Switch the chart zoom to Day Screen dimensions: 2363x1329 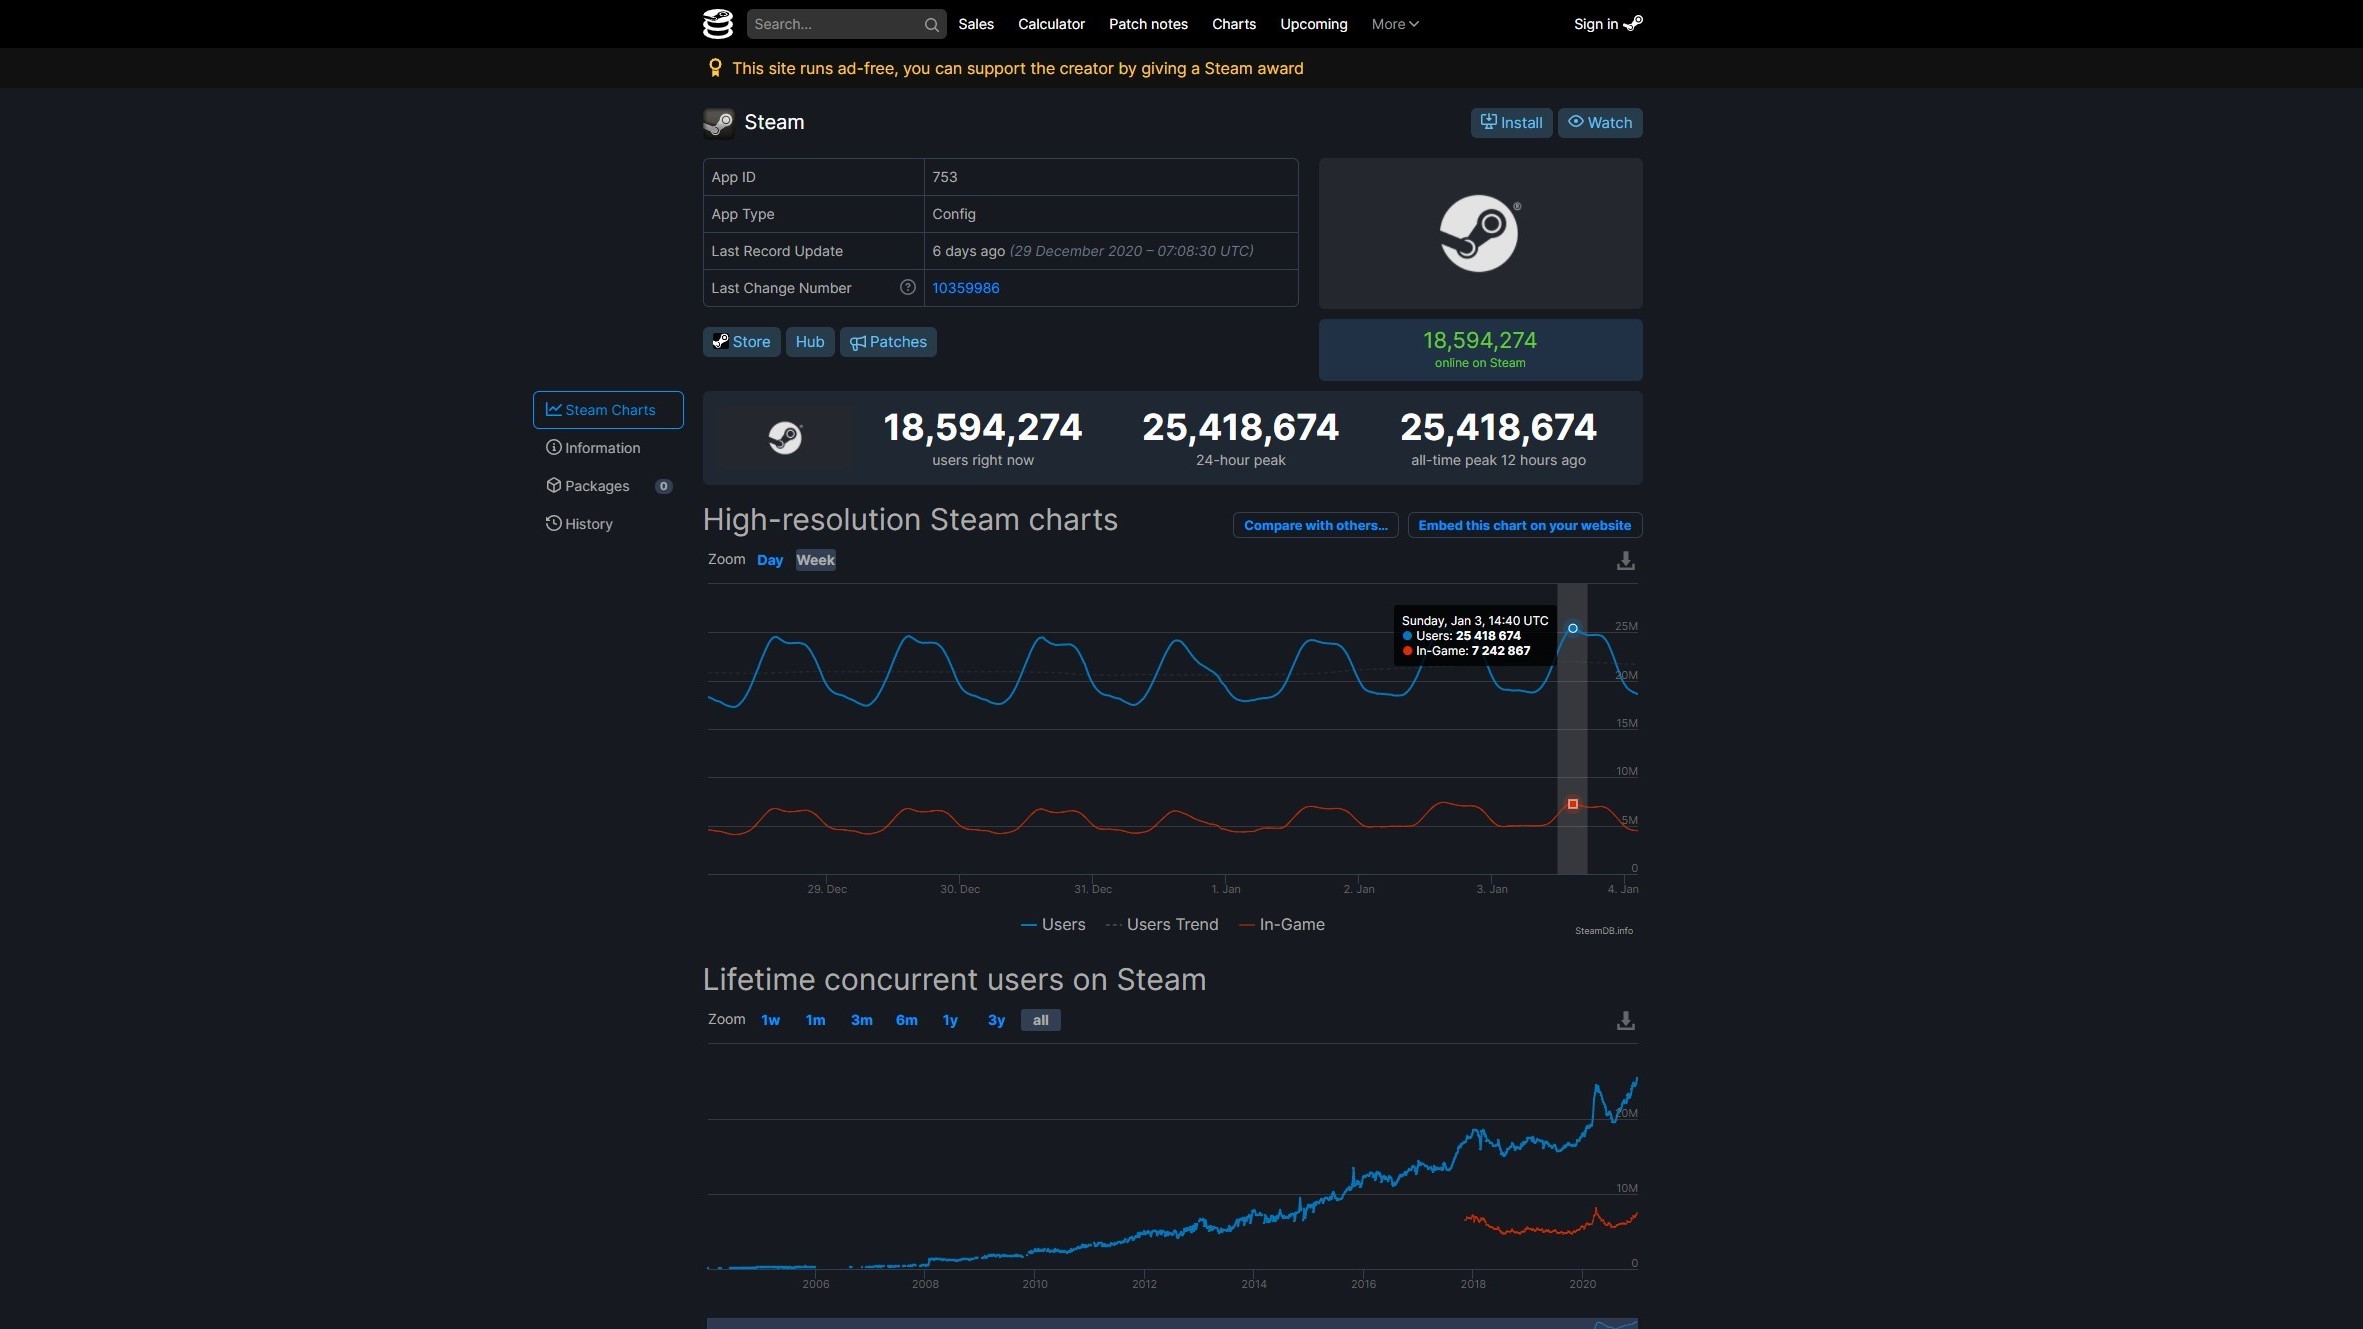point(768,560)
